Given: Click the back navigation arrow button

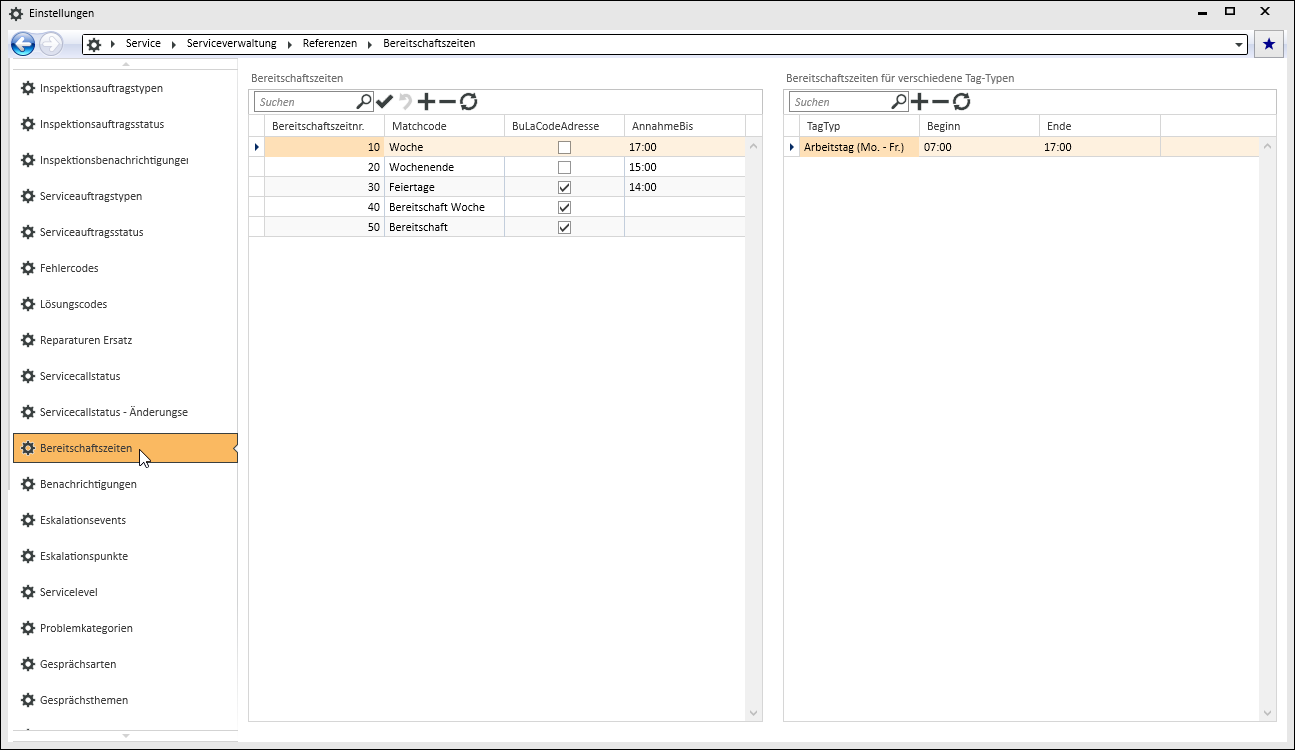Looking at the screenshot, I should click(x=22, y=44).
